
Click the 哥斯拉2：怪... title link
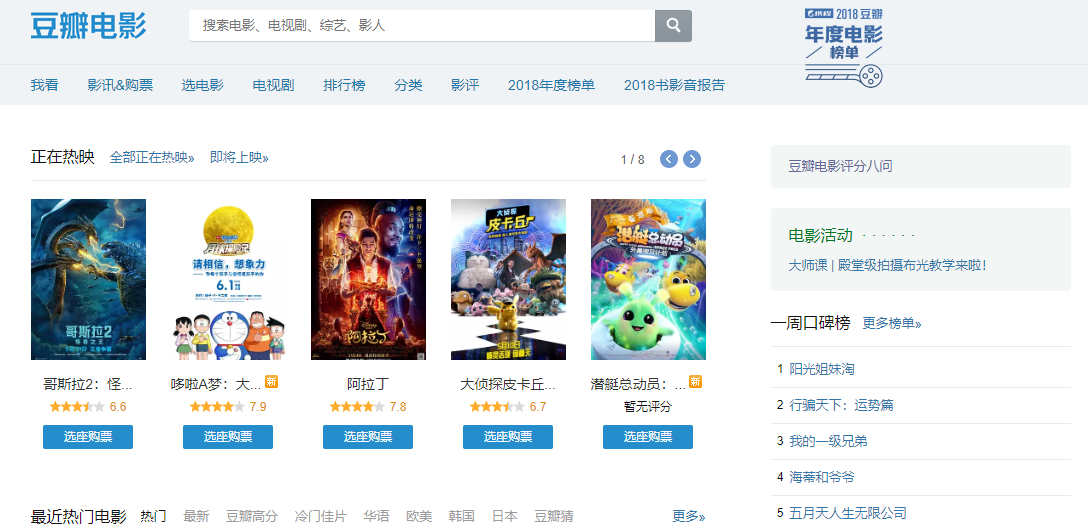coord(87,384)
